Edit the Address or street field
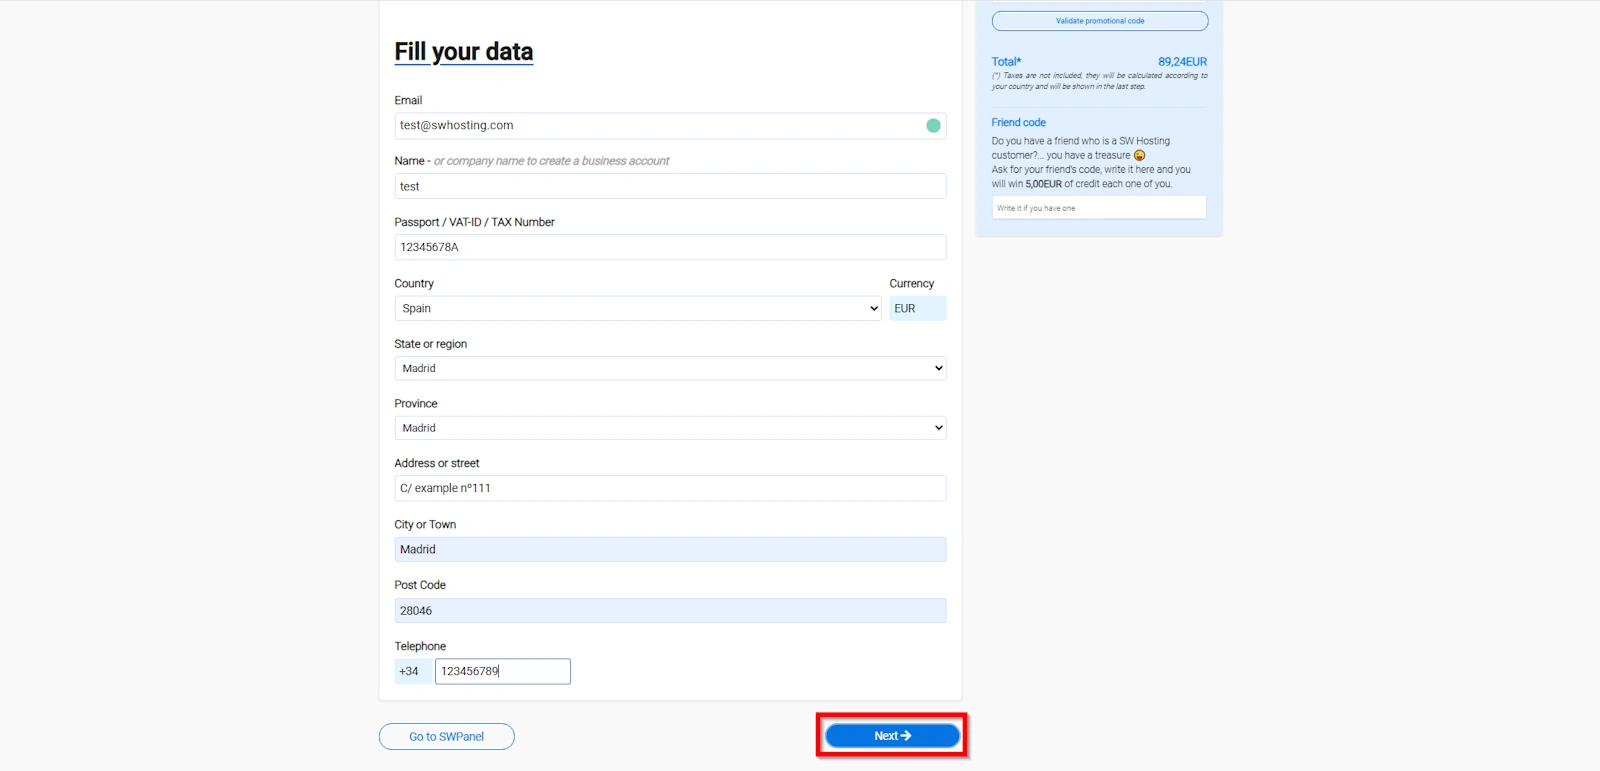 pyautogui.click(x=670, y=489)
